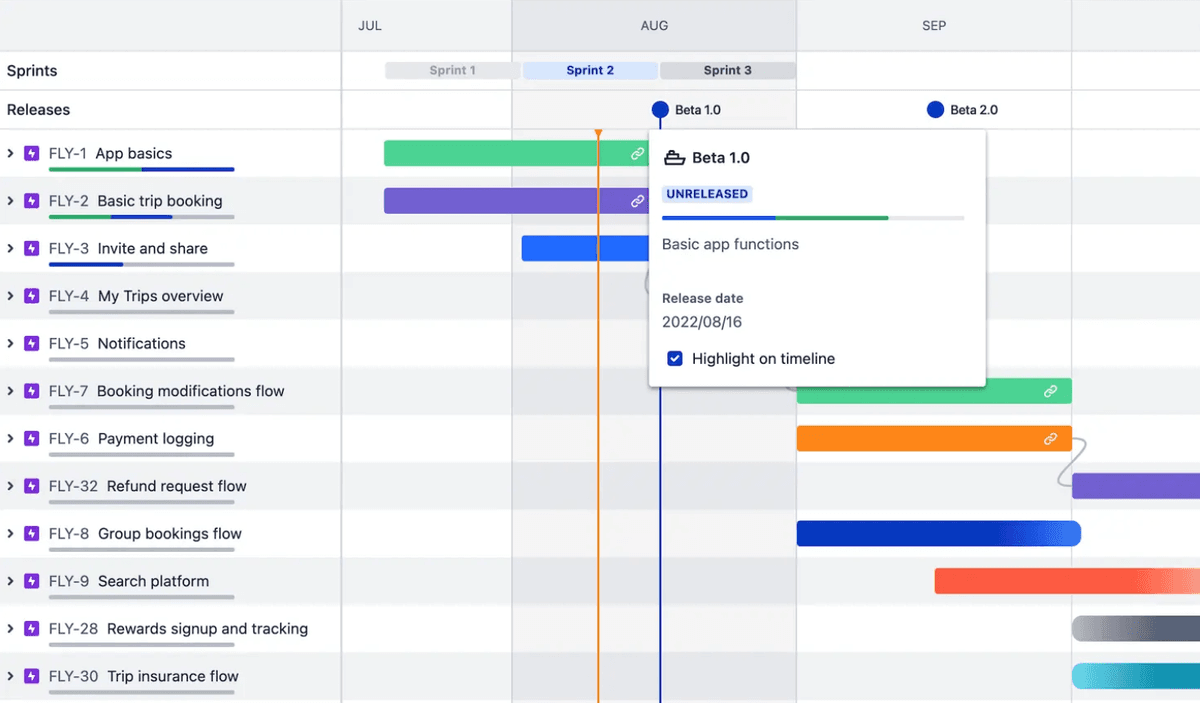Click the dark blue Group bookings flow bar
This screenshot has width=1200, height=703.
pos(939,534)
